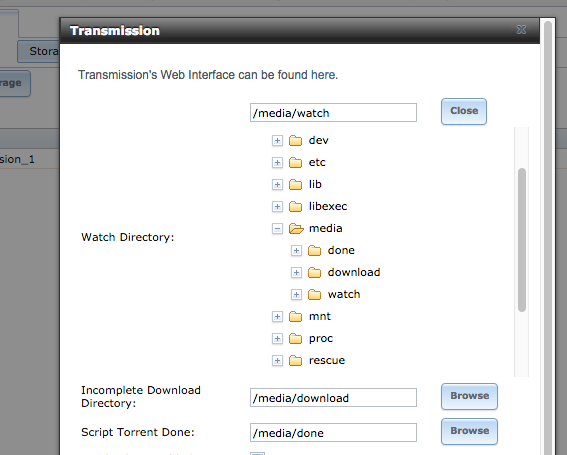Image resolution: width=567 pixels, height=455 pixels.
Task: Close the Transmission dialog with X
Action: 521,30
